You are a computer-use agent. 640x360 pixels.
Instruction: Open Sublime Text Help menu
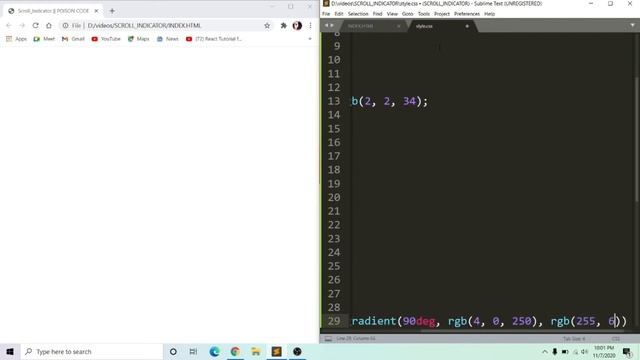[x=489, y=14]
